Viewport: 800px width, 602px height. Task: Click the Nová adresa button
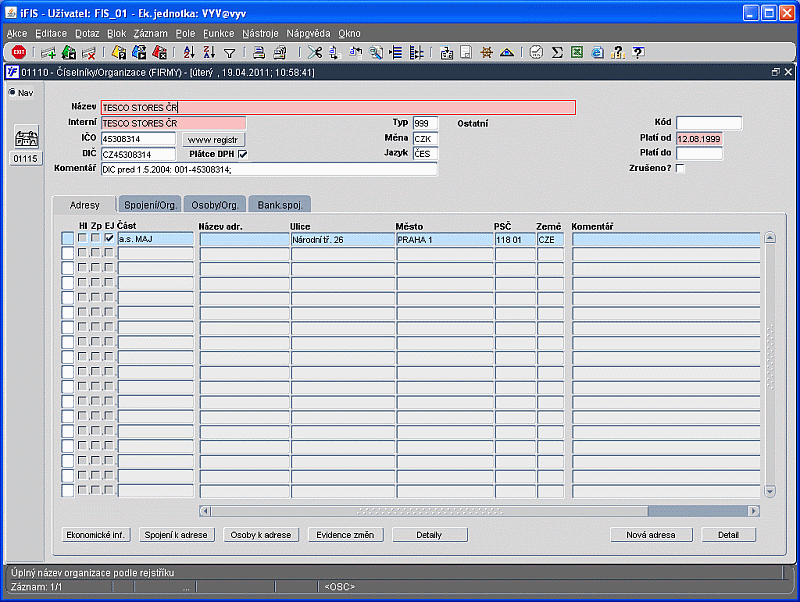tap(651, 535)
